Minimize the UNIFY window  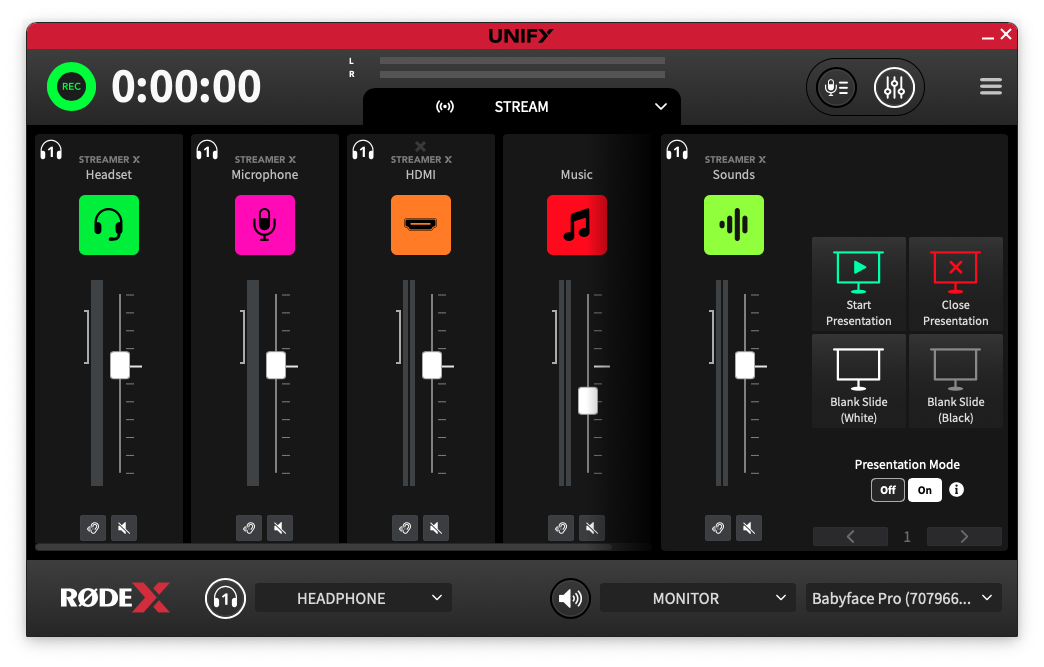pyautogui.click(x=988, y=38)
